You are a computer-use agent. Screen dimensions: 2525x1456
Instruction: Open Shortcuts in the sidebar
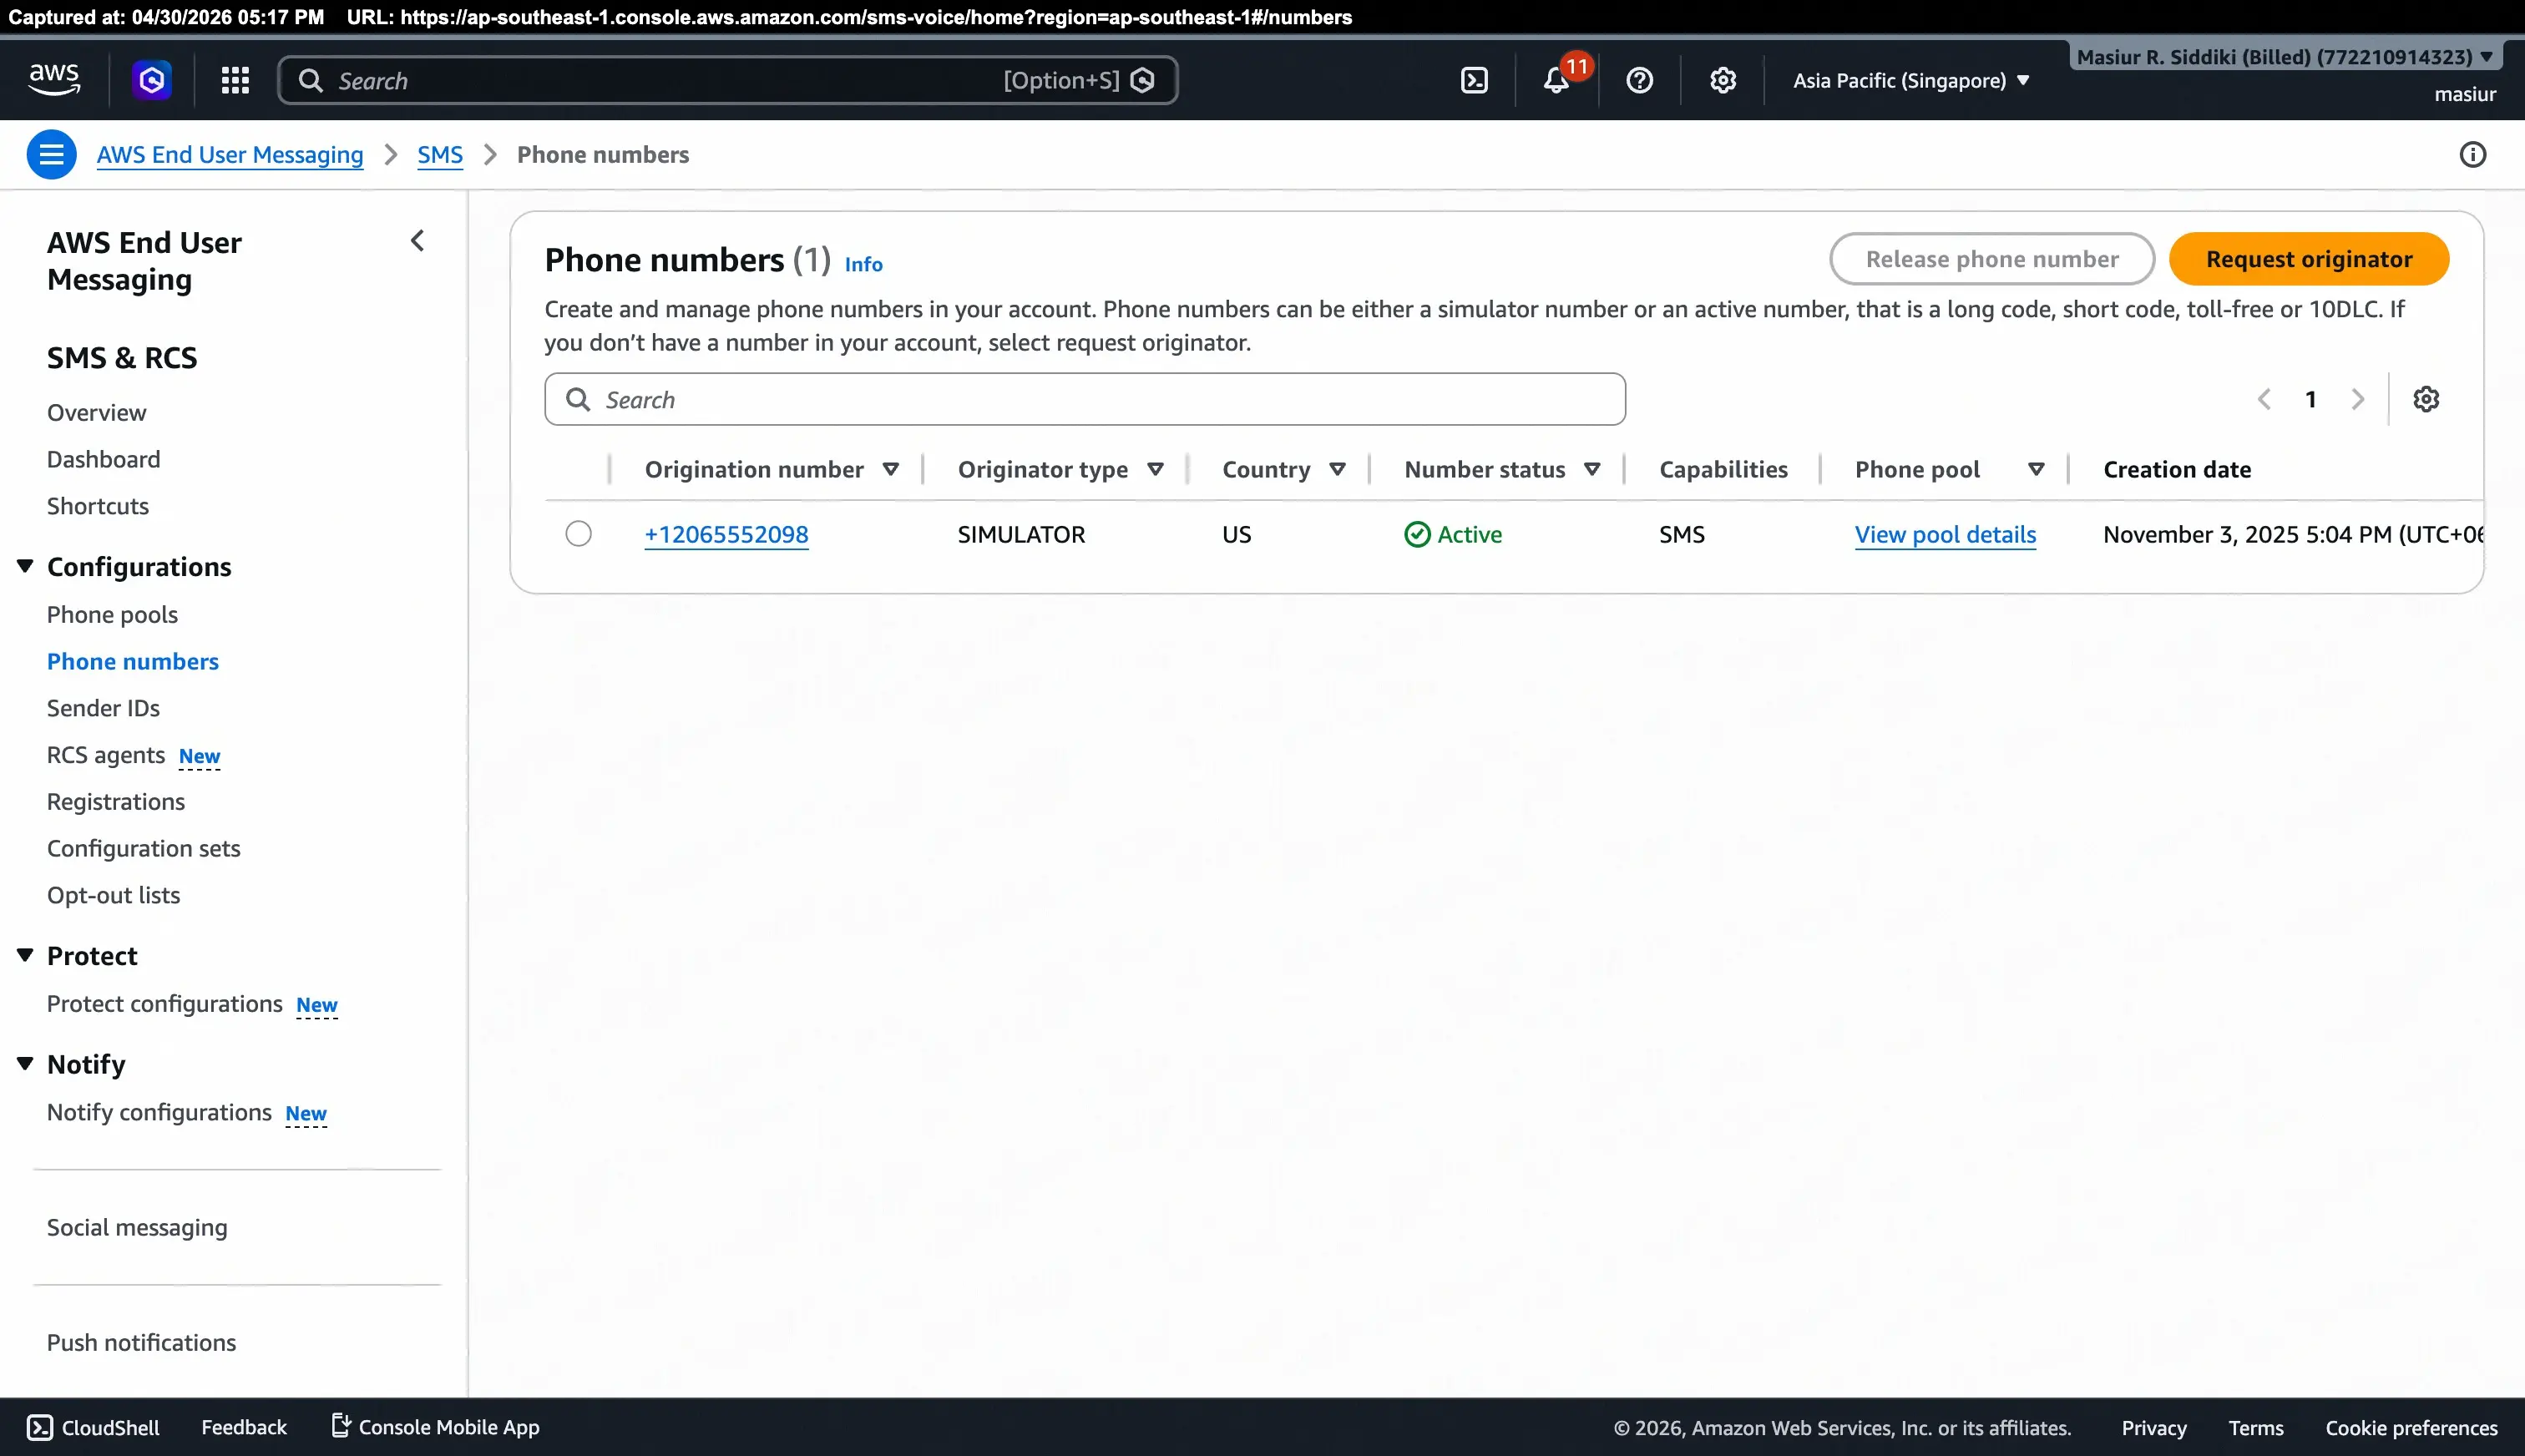(x=98, y=506)
